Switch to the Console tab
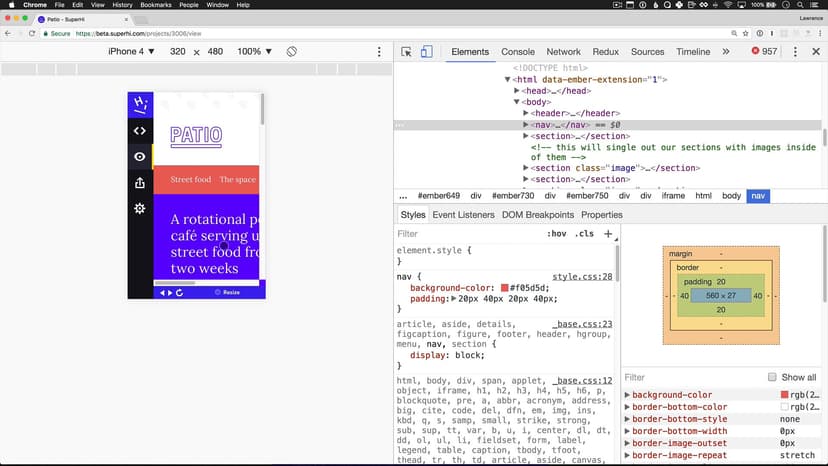The height and width of the screenshot is (466, 828). click(518, 52)
